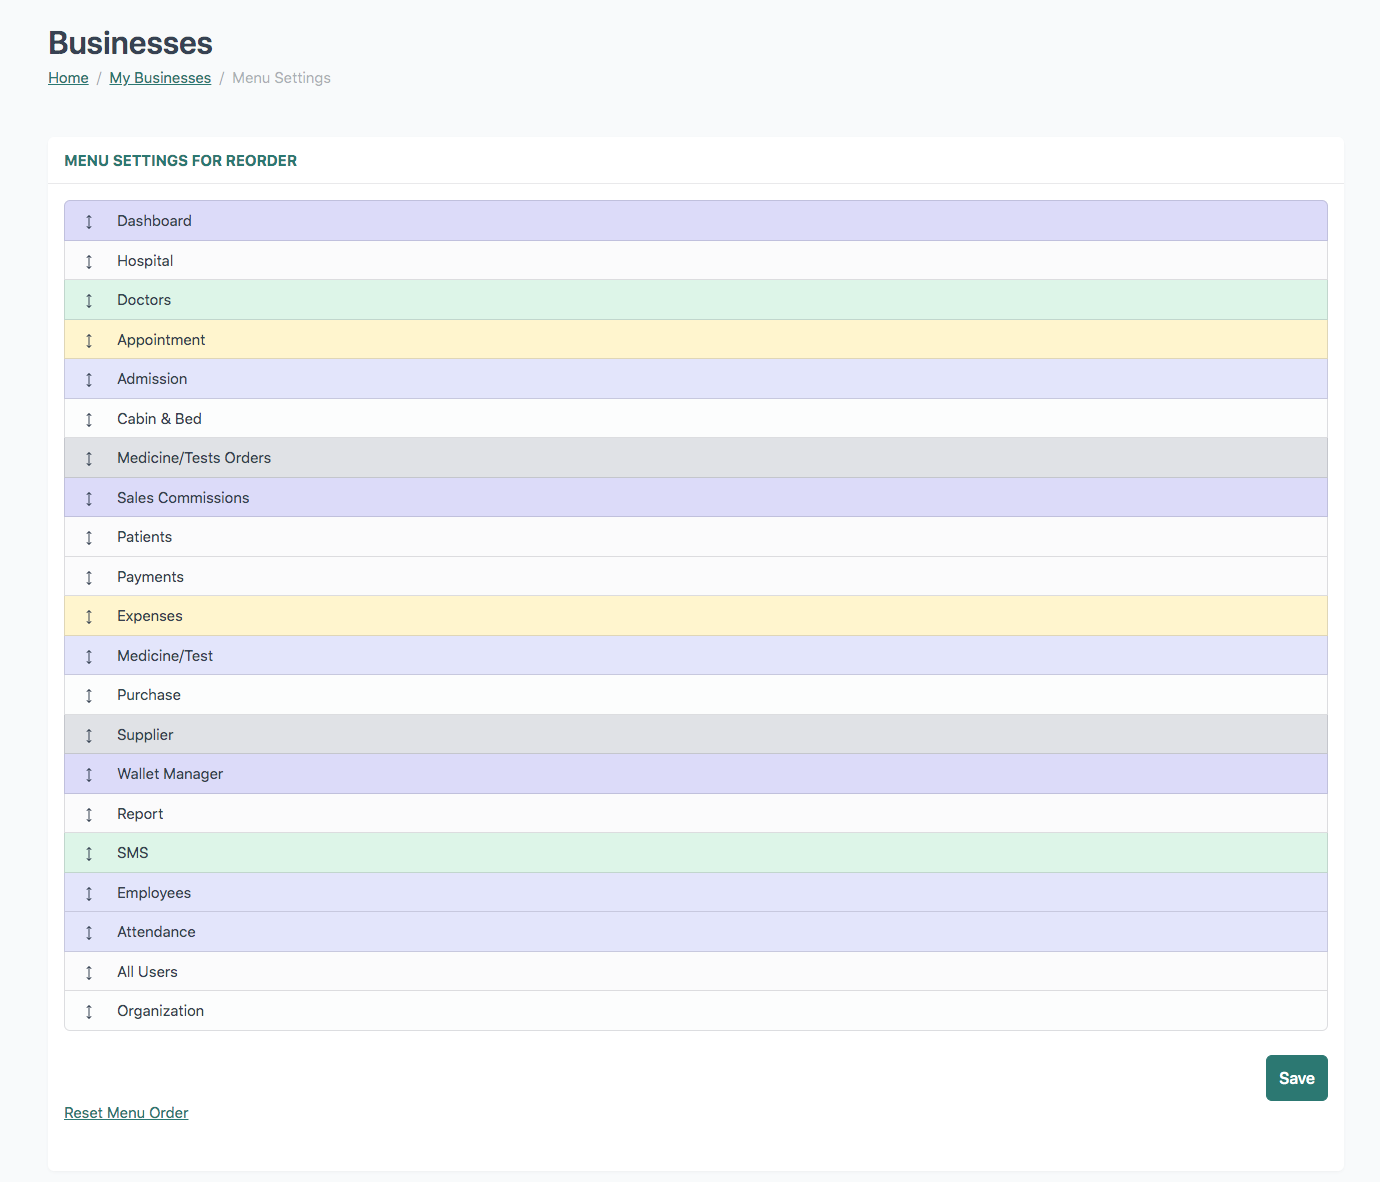The height and width of the screenshot is (1182, 1380).
Task: Select the Report row in list
Action: (x=140, y=814)
